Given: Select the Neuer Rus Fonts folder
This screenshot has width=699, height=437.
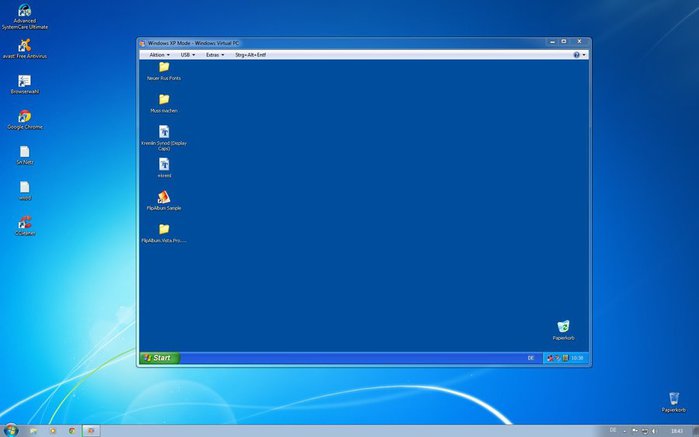Looking at the screenshot, I should click(164, 71).
